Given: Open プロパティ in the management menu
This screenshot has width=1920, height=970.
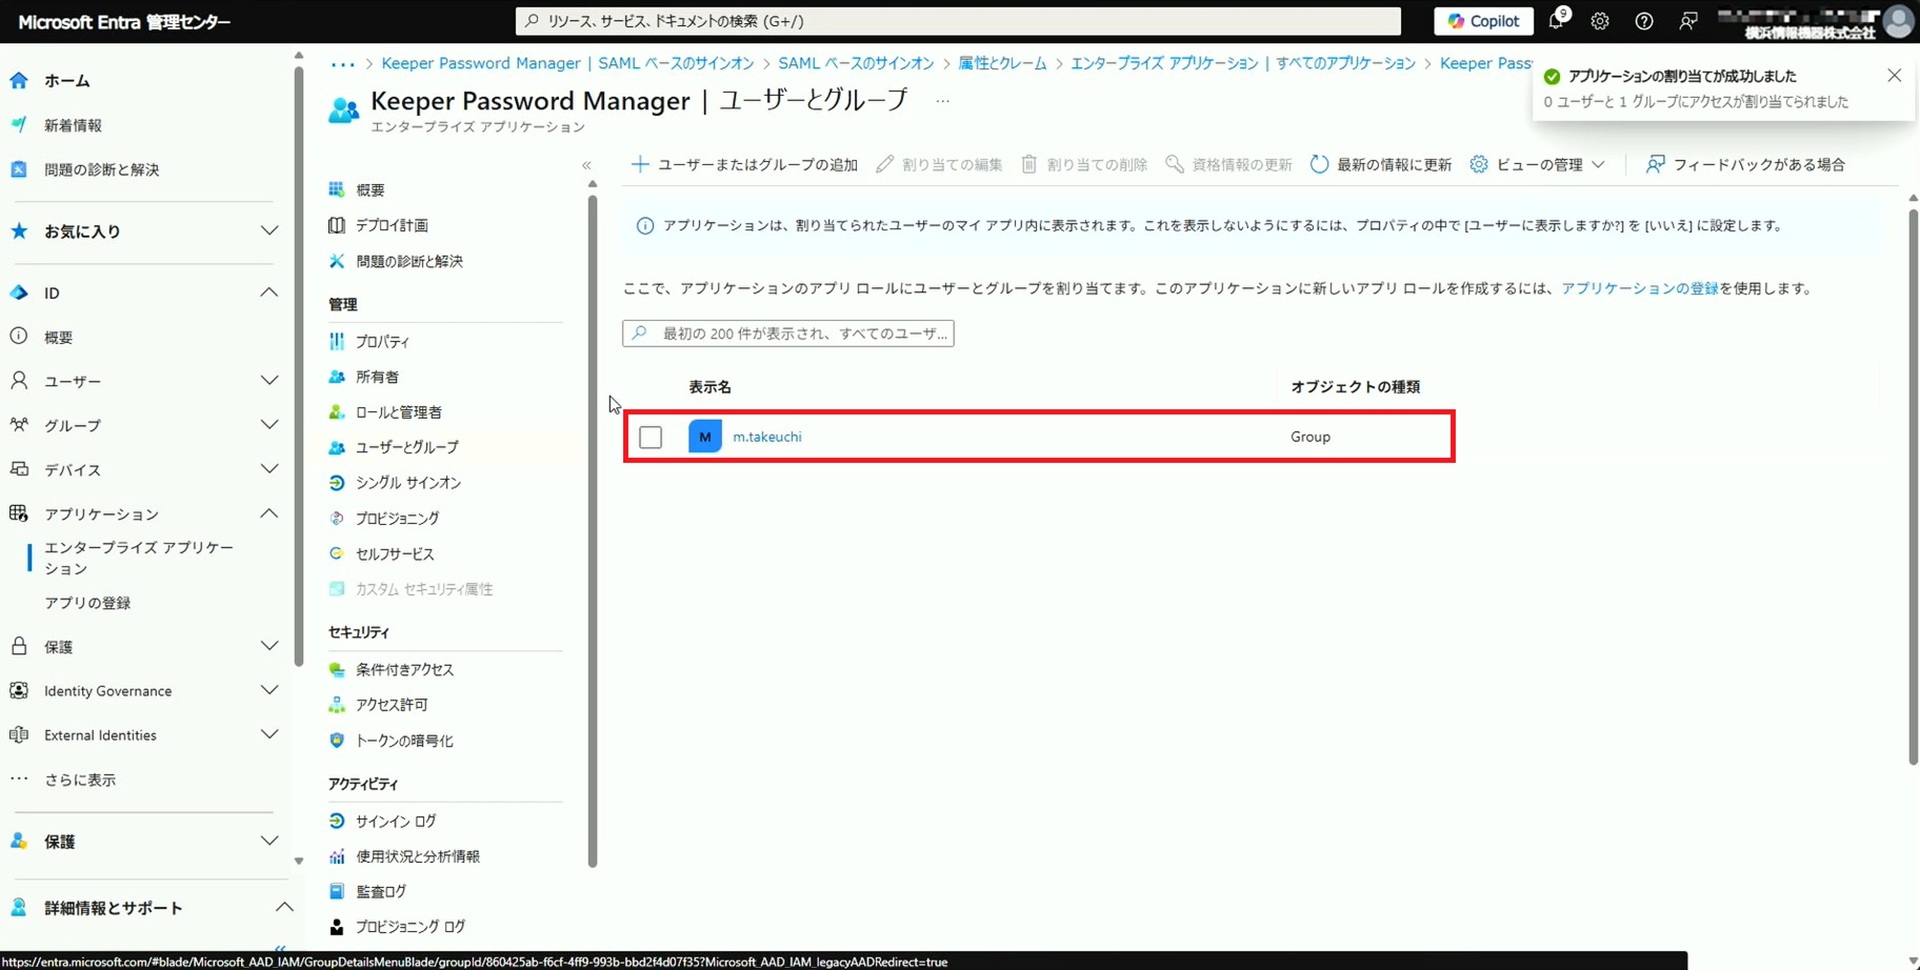Looking at the screenshot, I should (x=382, y=342).
